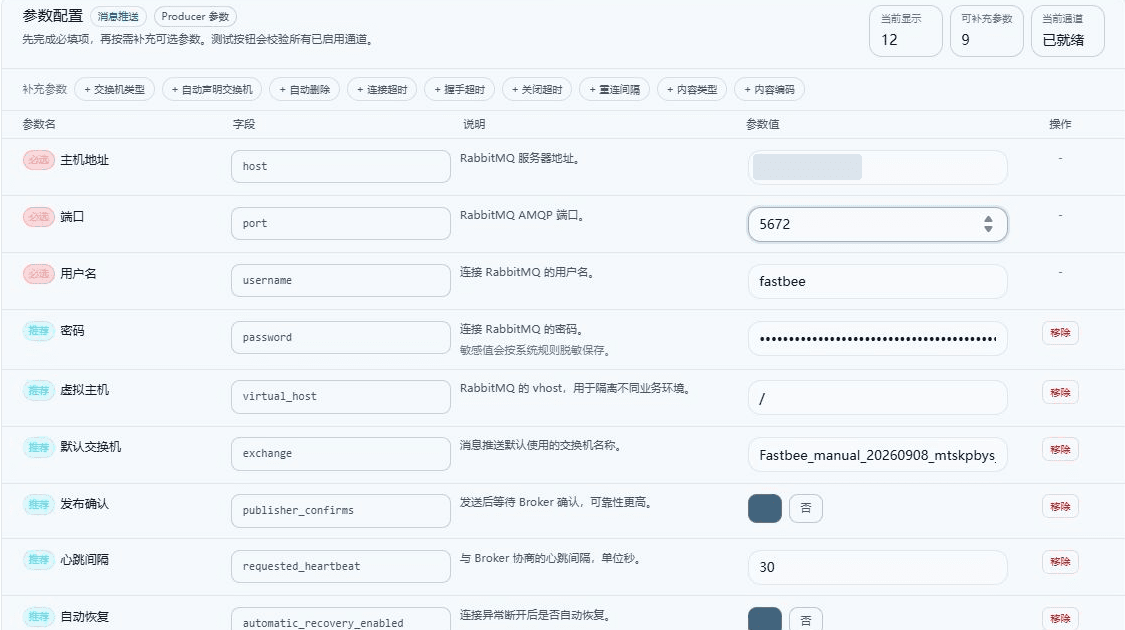
Task: Add the 重连间隔 parameter chip
Action: (614, 90)
